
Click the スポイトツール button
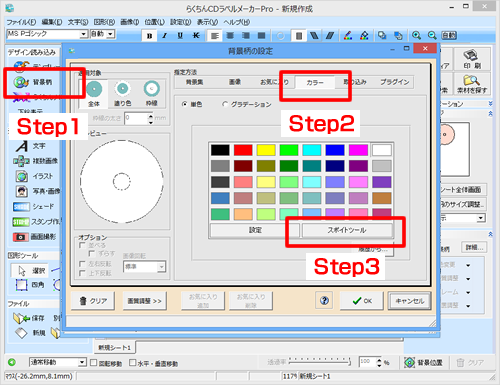[x=347, y=230]
